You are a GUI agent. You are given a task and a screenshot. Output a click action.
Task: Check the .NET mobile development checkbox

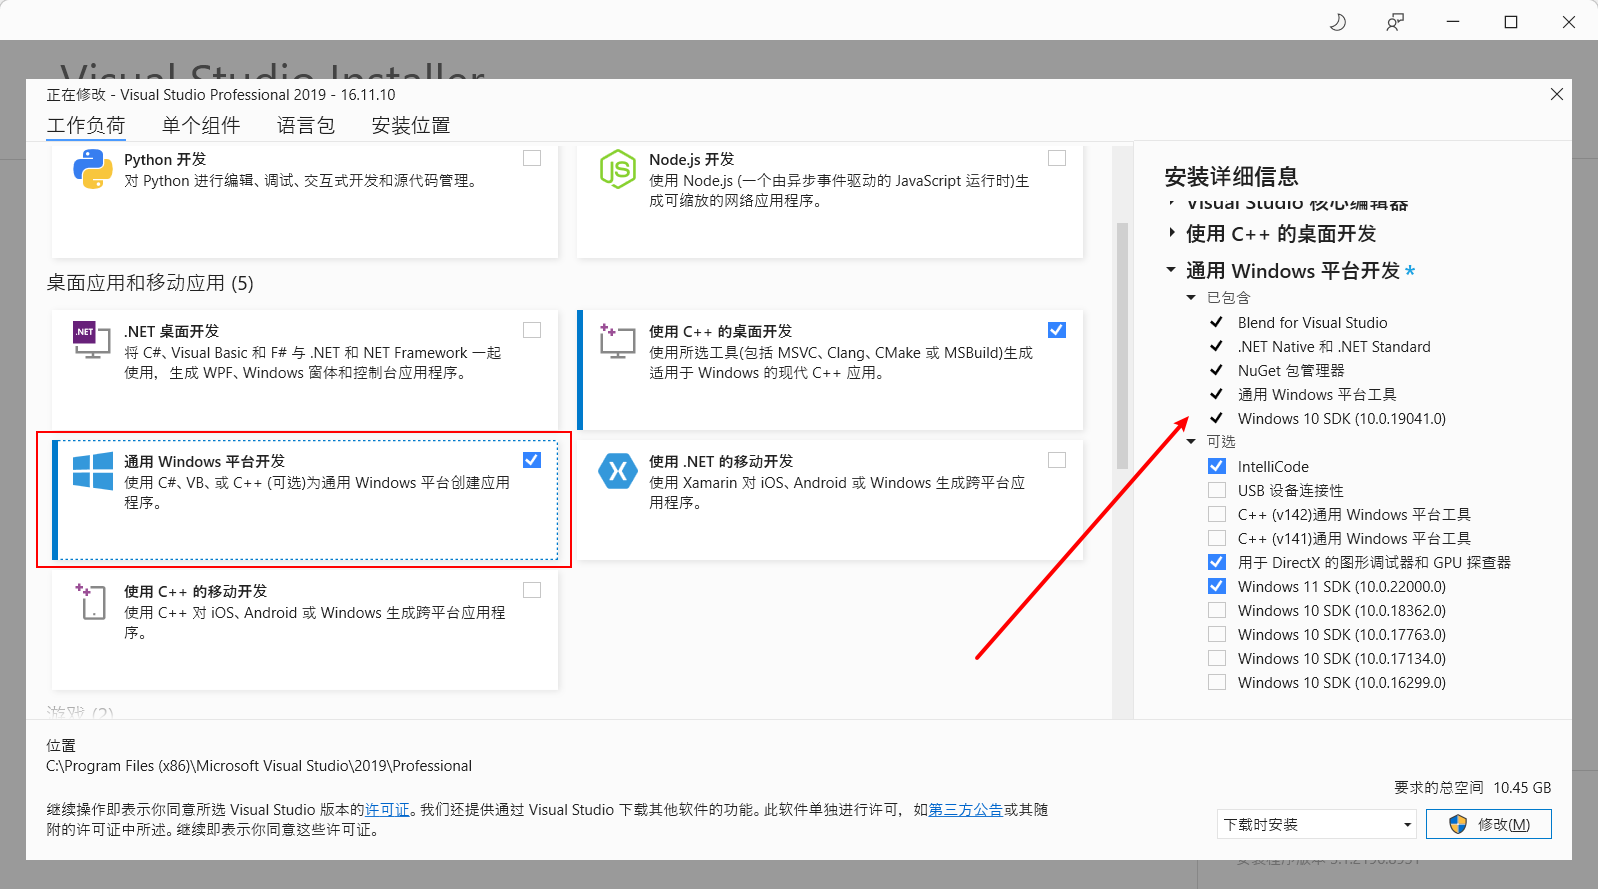click(1057, 460)
